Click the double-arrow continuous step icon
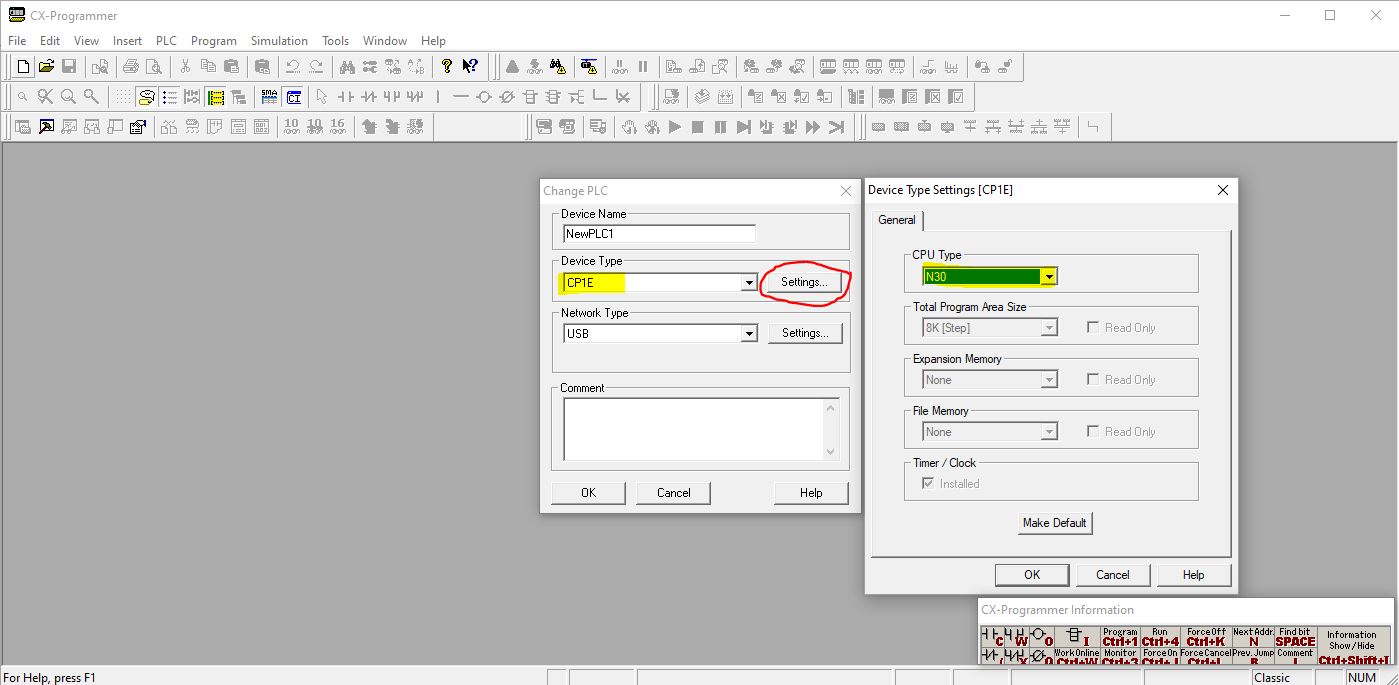This screenshot has width=1399, height=685. (x=813, y=127)
